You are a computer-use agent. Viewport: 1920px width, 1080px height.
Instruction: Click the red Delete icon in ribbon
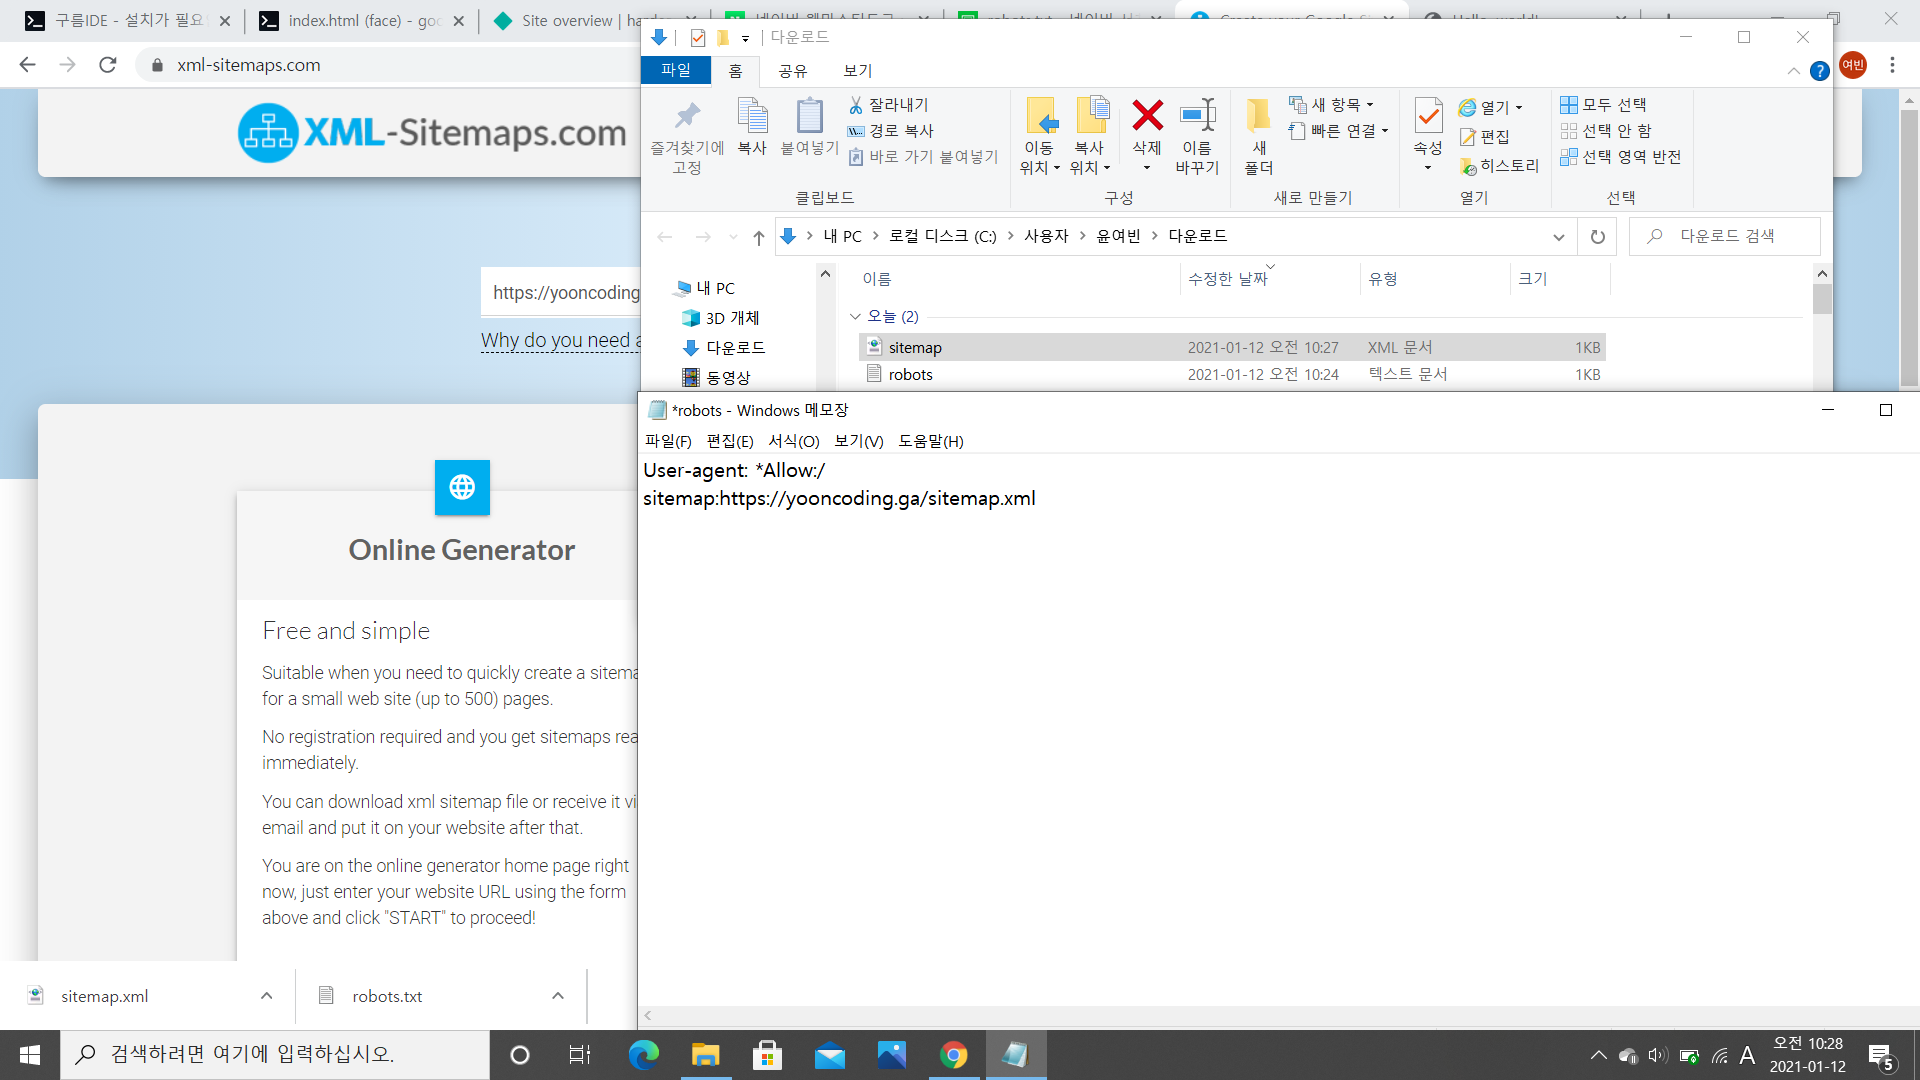(x=1147, y=116)
